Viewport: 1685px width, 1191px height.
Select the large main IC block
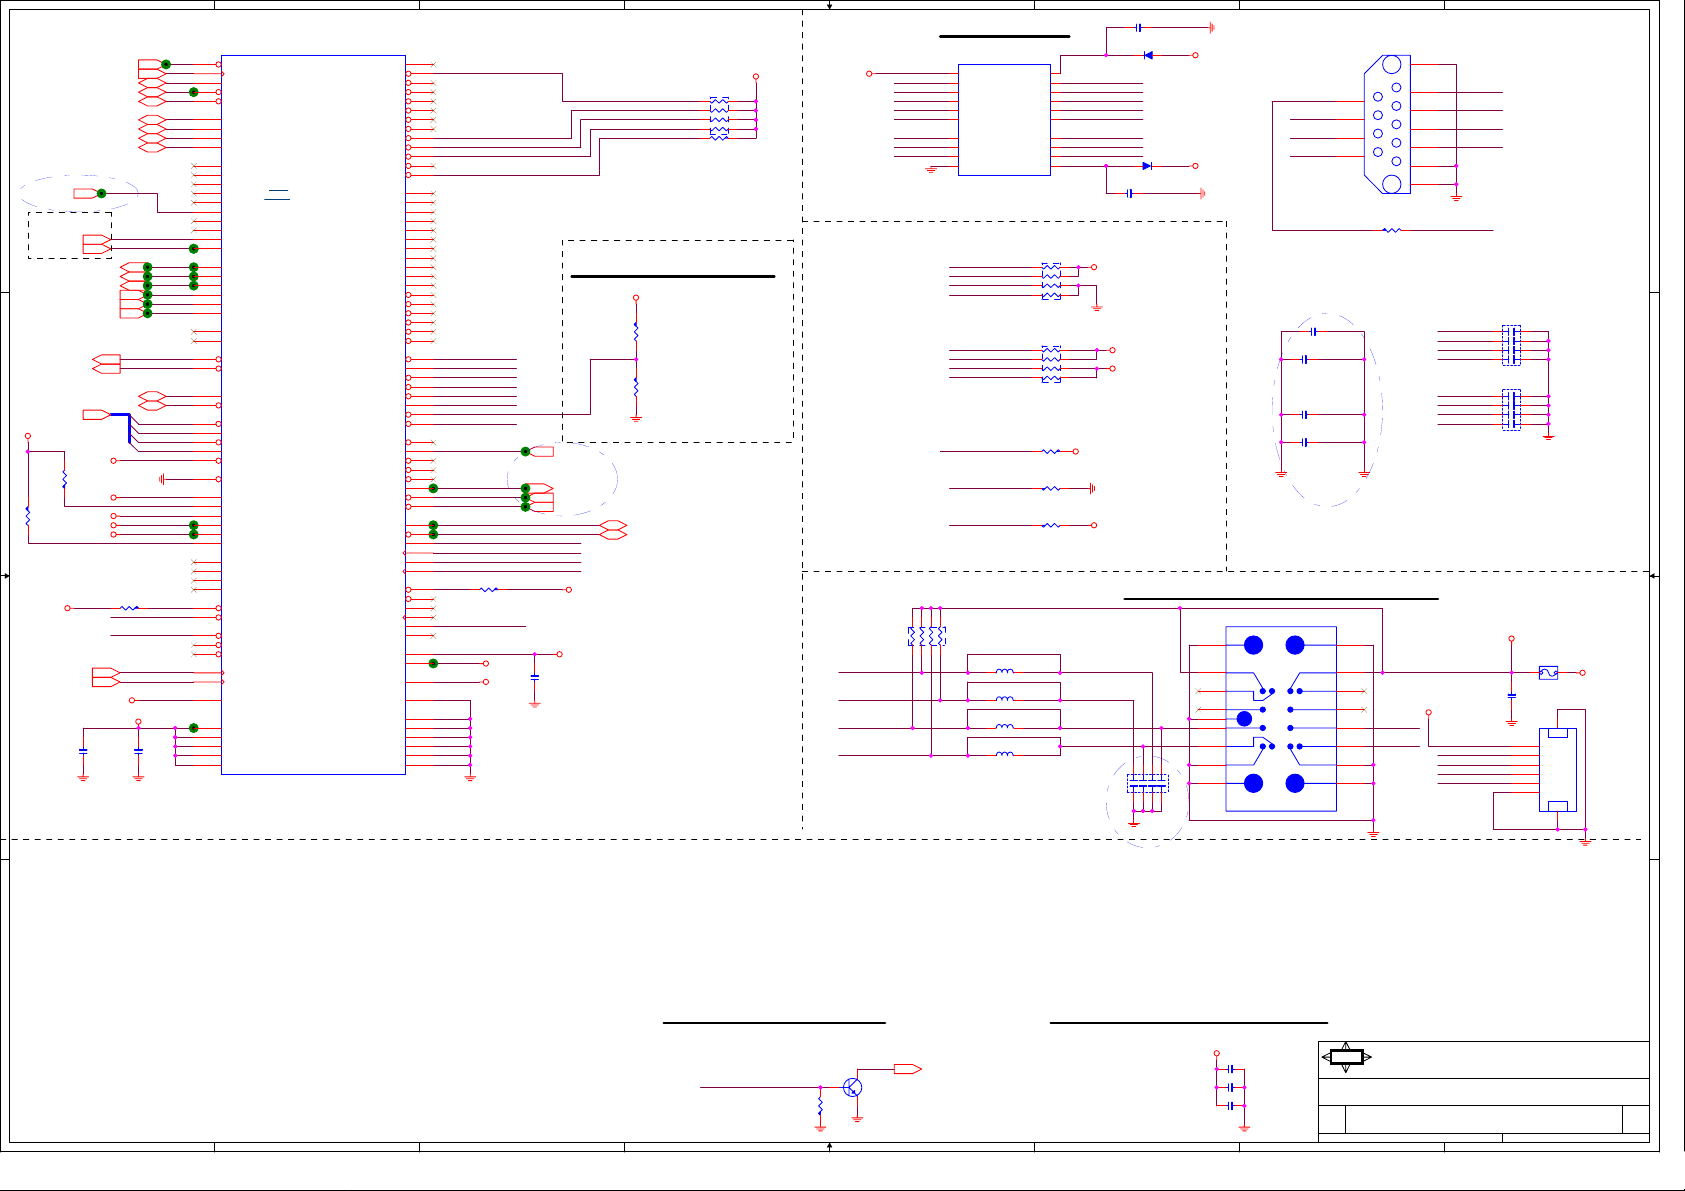313,414
